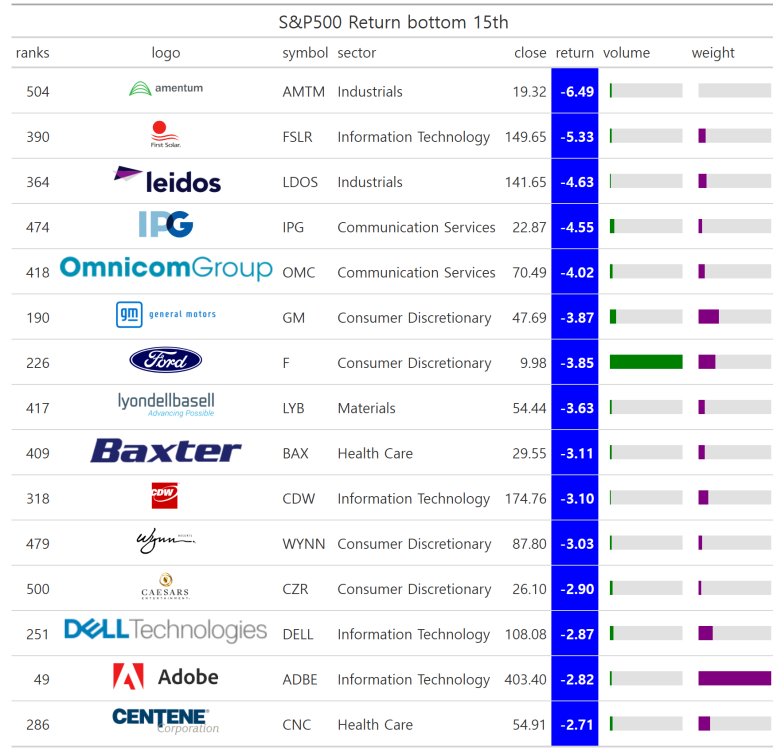Click IPG's green volume bar
773x751 pixels.
[612, 226]
